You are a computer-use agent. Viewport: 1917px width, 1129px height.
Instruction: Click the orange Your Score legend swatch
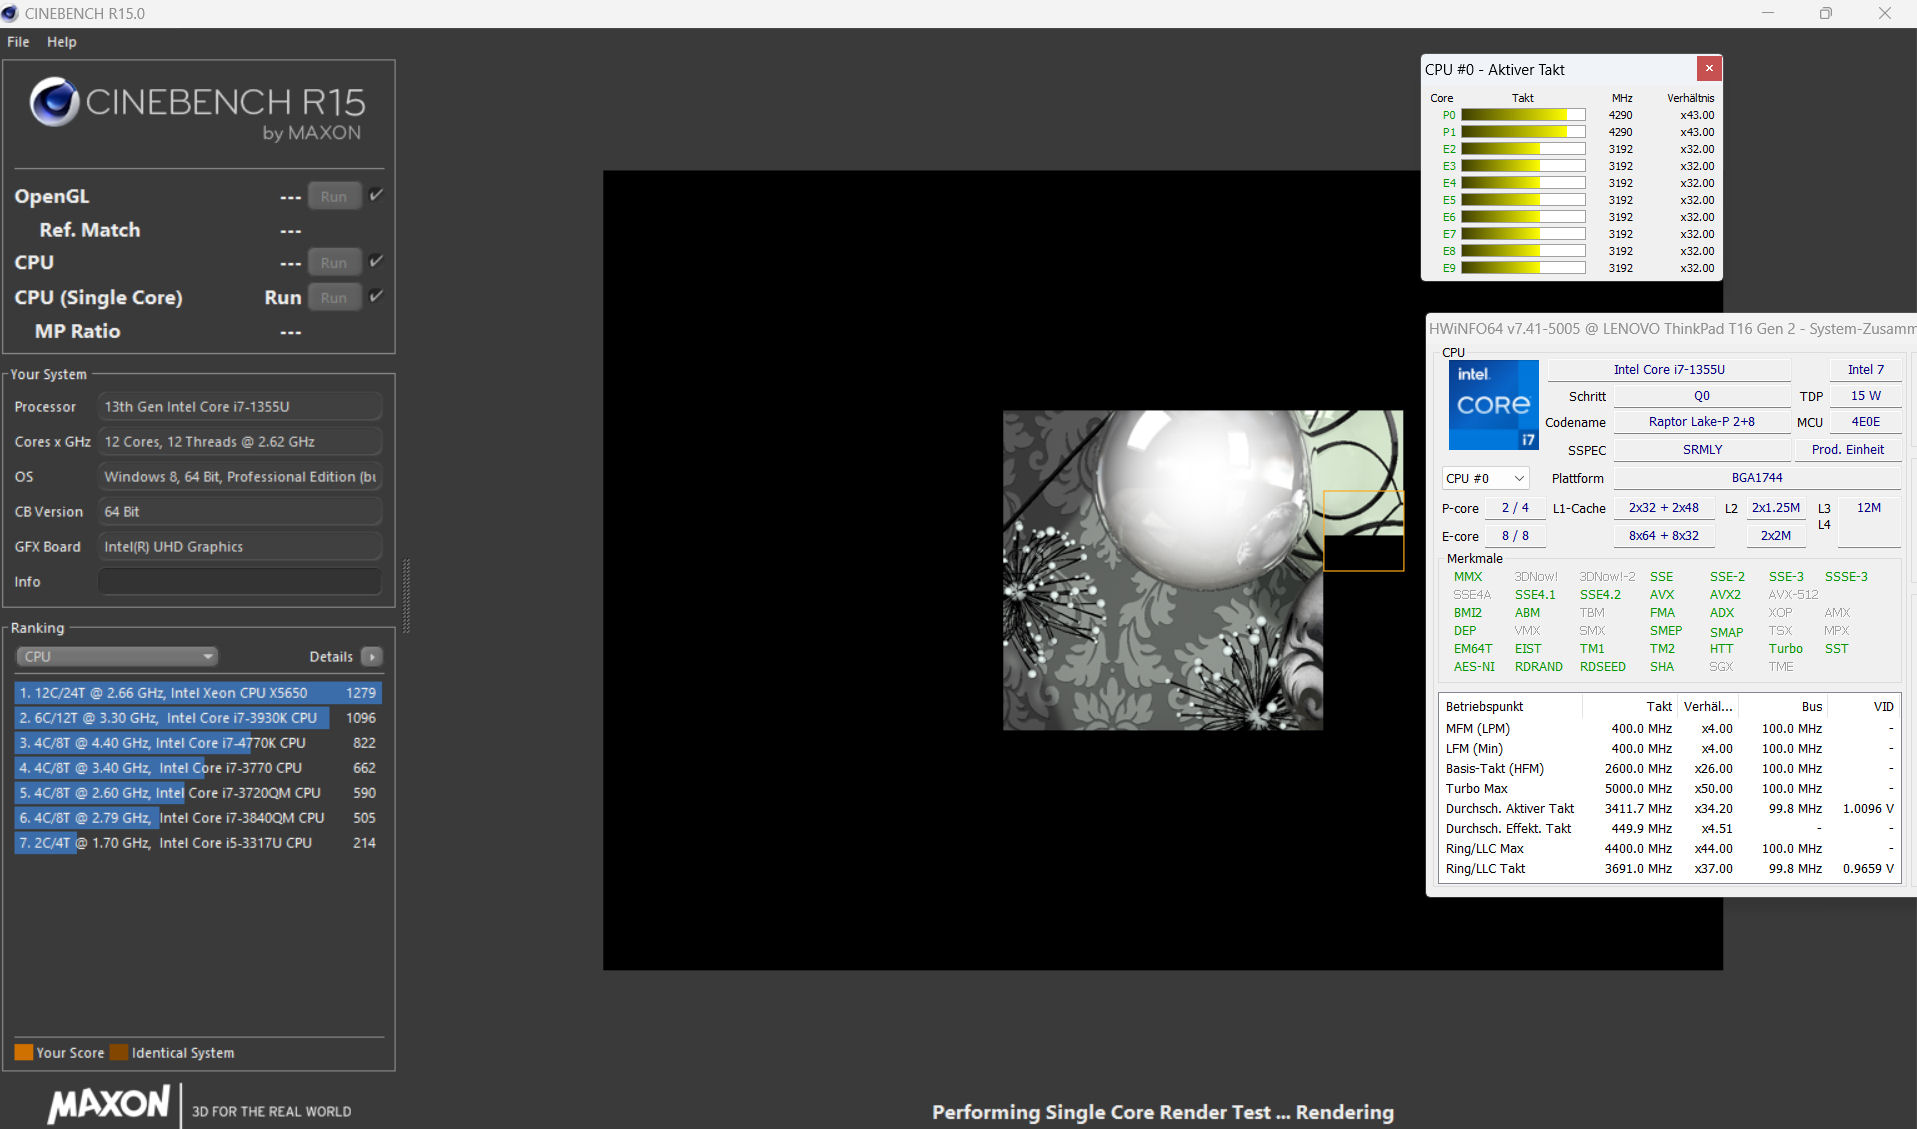[24, 1052]
